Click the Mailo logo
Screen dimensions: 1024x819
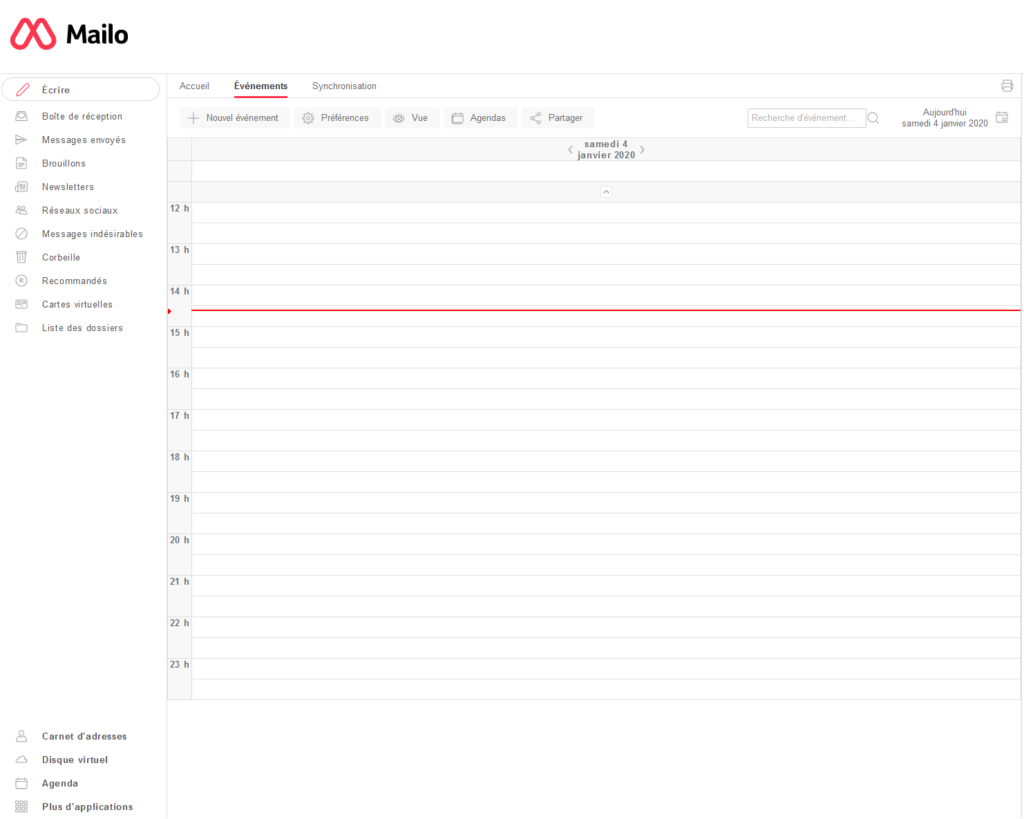tap(69, 34)
